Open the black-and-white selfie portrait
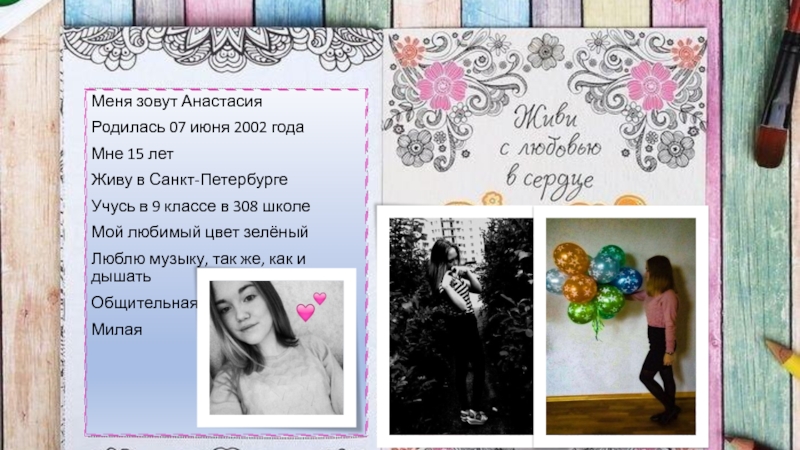 click(276, 346)
